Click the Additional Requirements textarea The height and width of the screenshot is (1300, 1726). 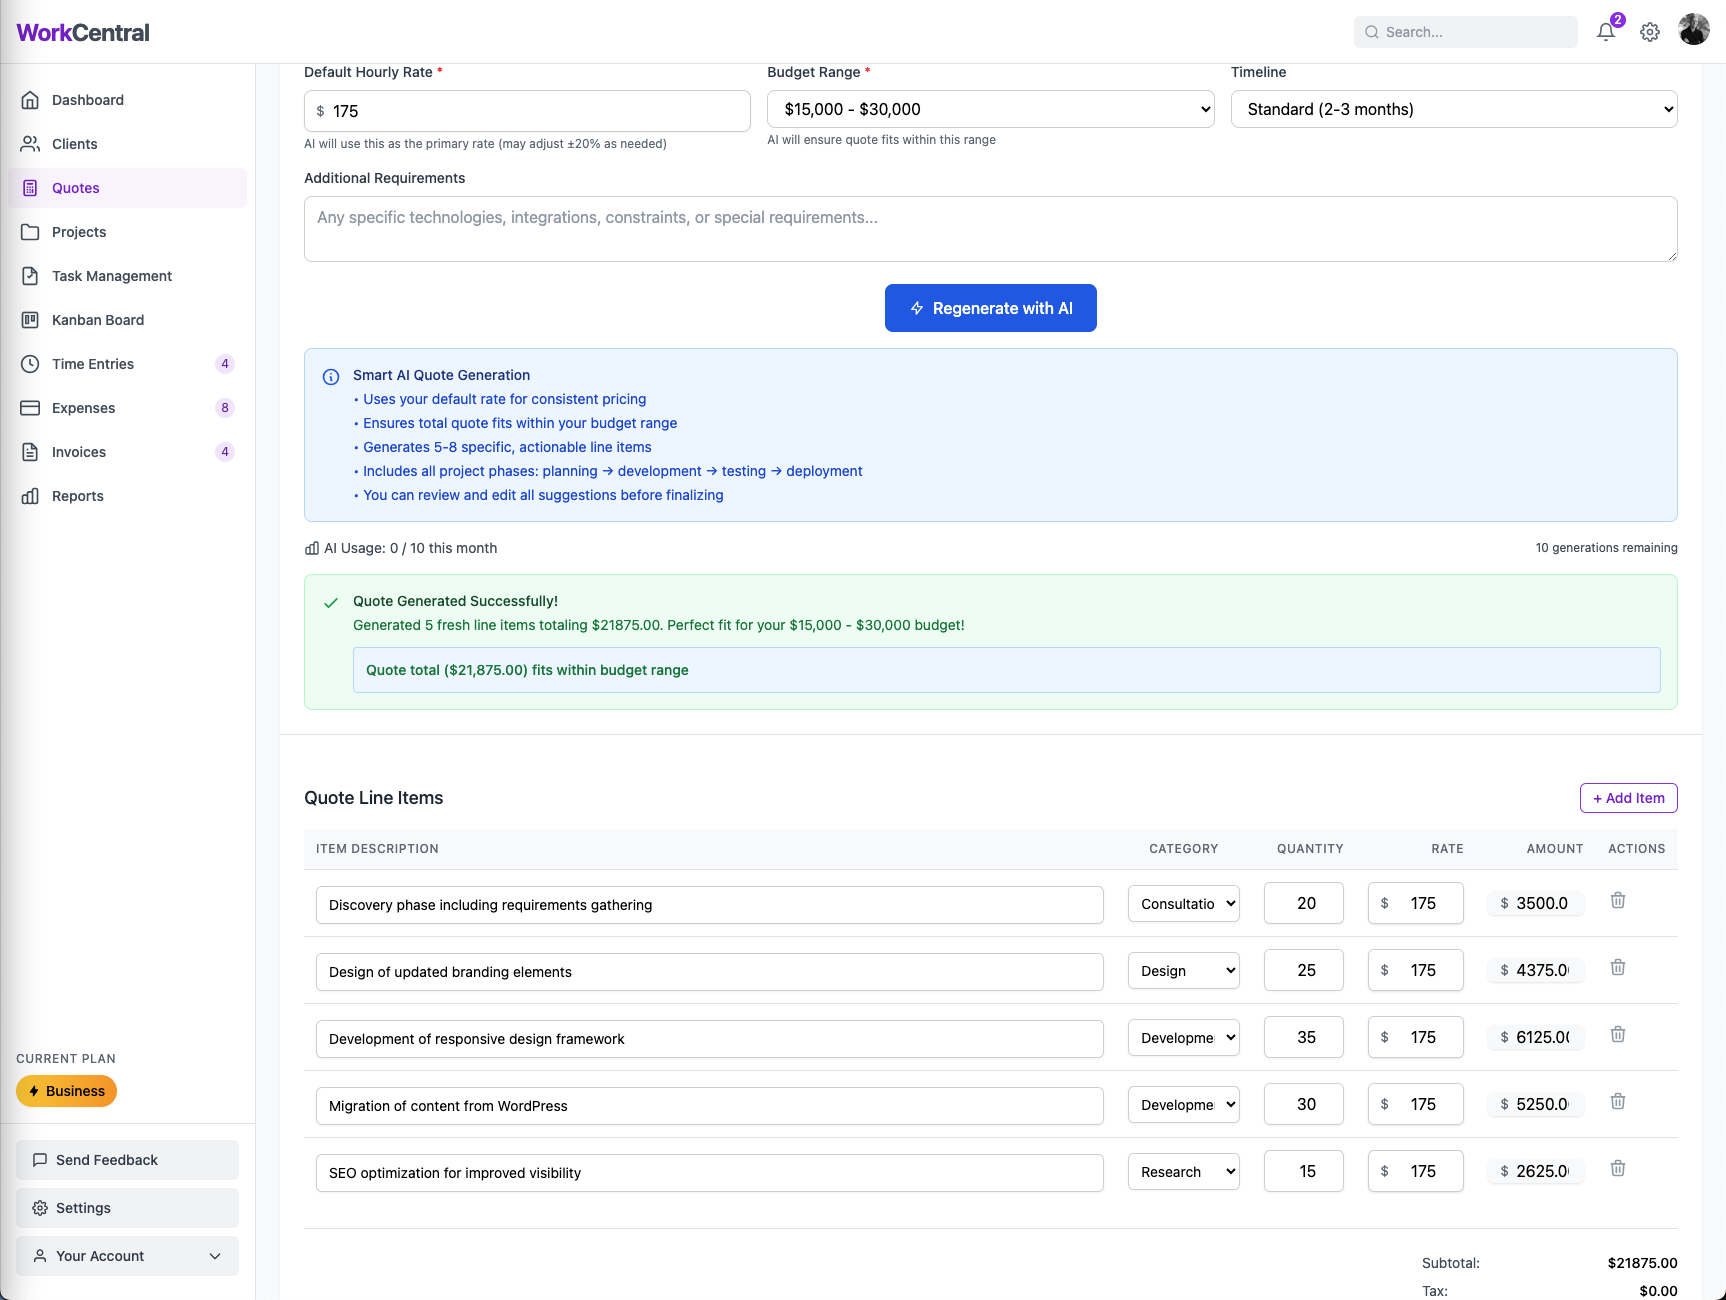990,229
